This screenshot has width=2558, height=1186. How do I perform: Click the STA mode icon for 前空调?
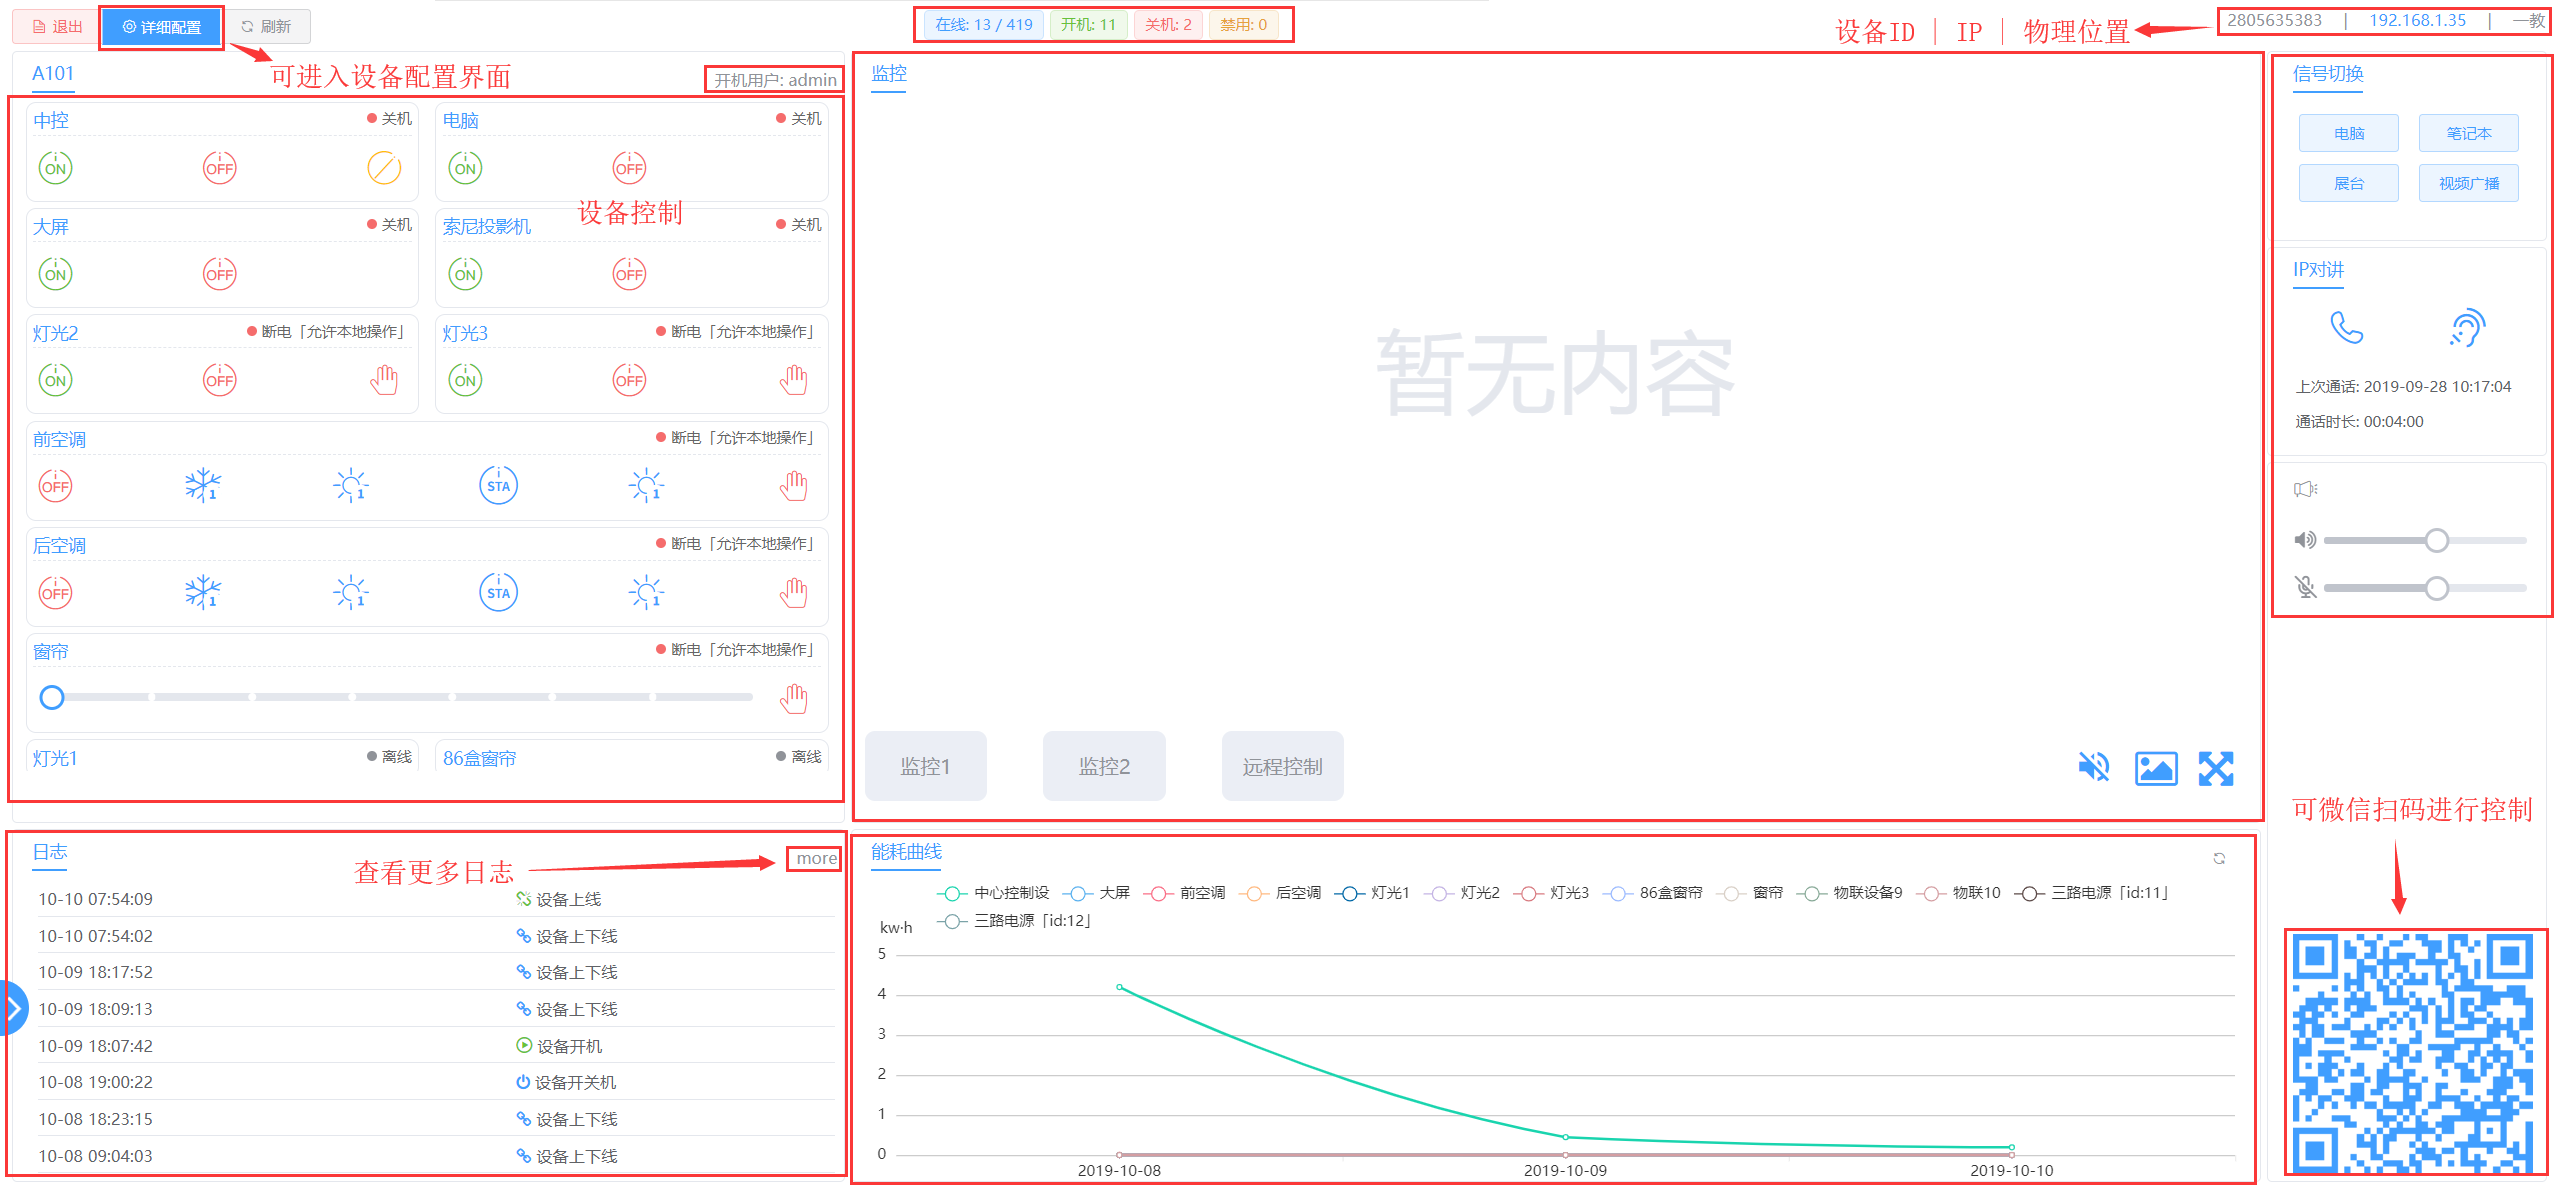pos(498,486)
